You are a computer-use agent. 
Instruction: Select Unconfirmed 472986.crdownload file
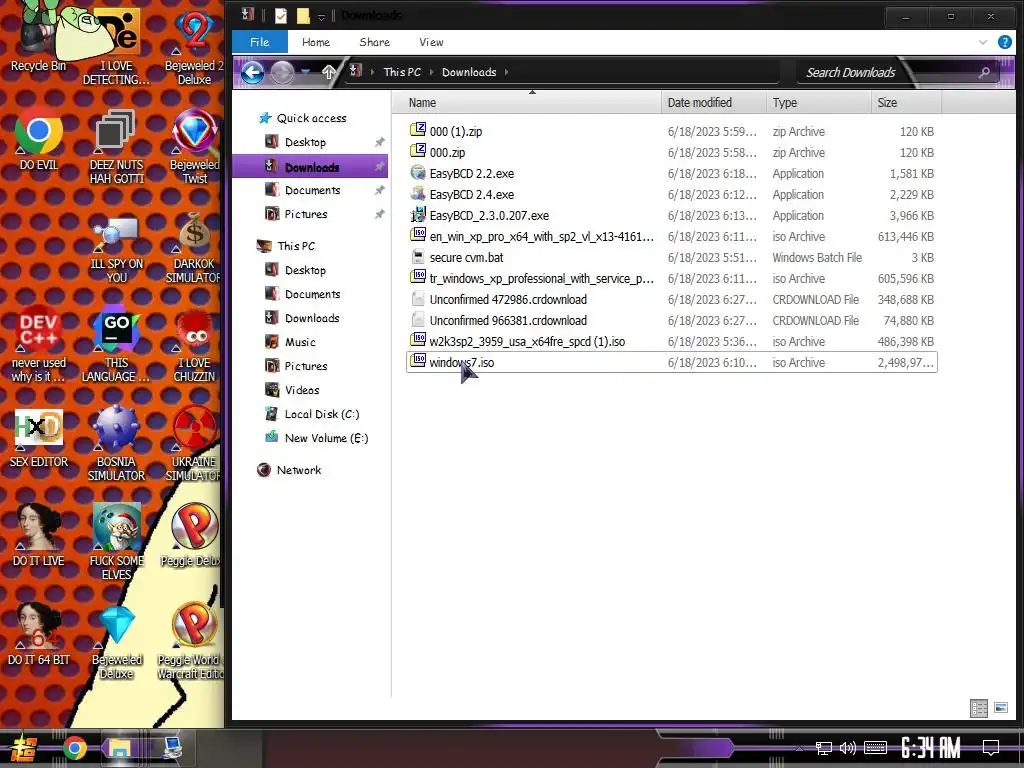(671, 299)
